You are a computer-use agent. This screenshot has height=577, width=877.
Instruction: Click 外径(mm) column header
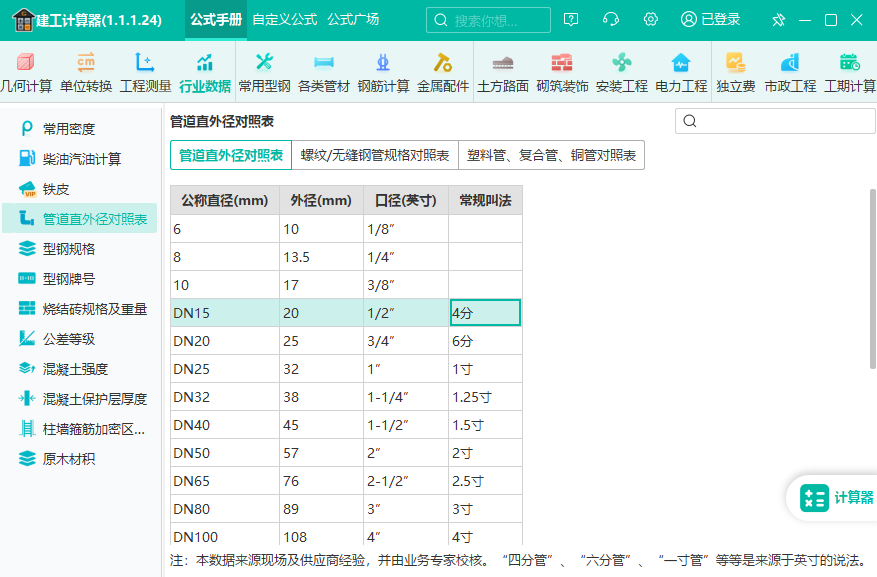322,200
